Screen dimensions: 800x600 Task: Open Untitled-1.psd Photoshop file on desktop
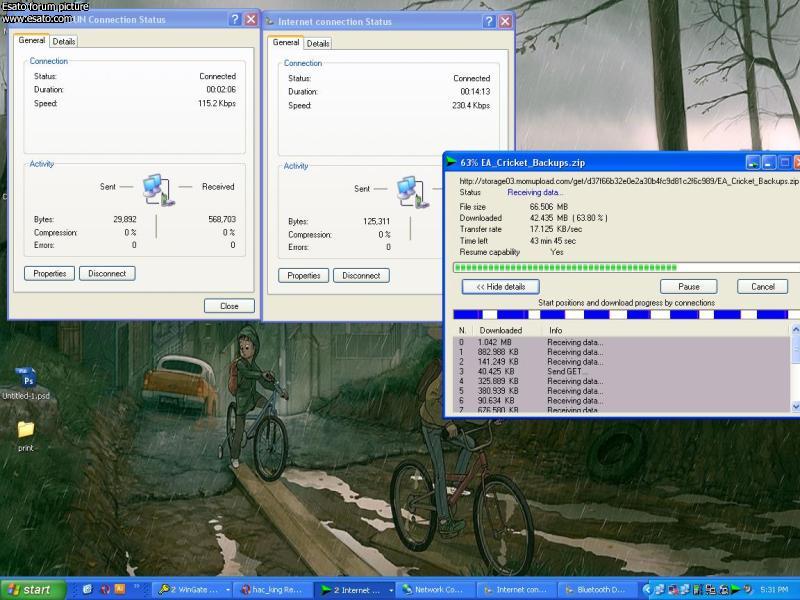tap(26, 384)
